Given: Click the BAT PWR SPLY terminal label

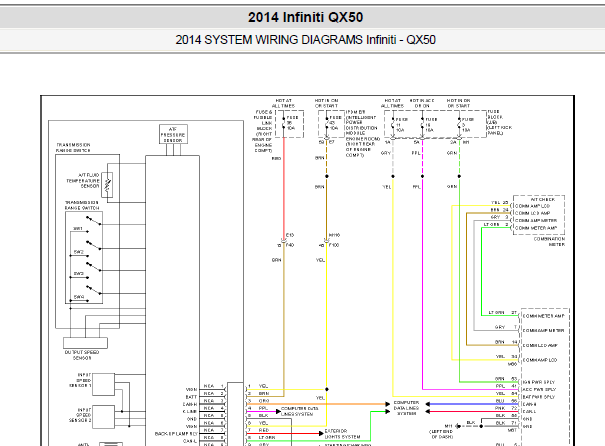Looking at the screenshot, I should tap(539, 397).
